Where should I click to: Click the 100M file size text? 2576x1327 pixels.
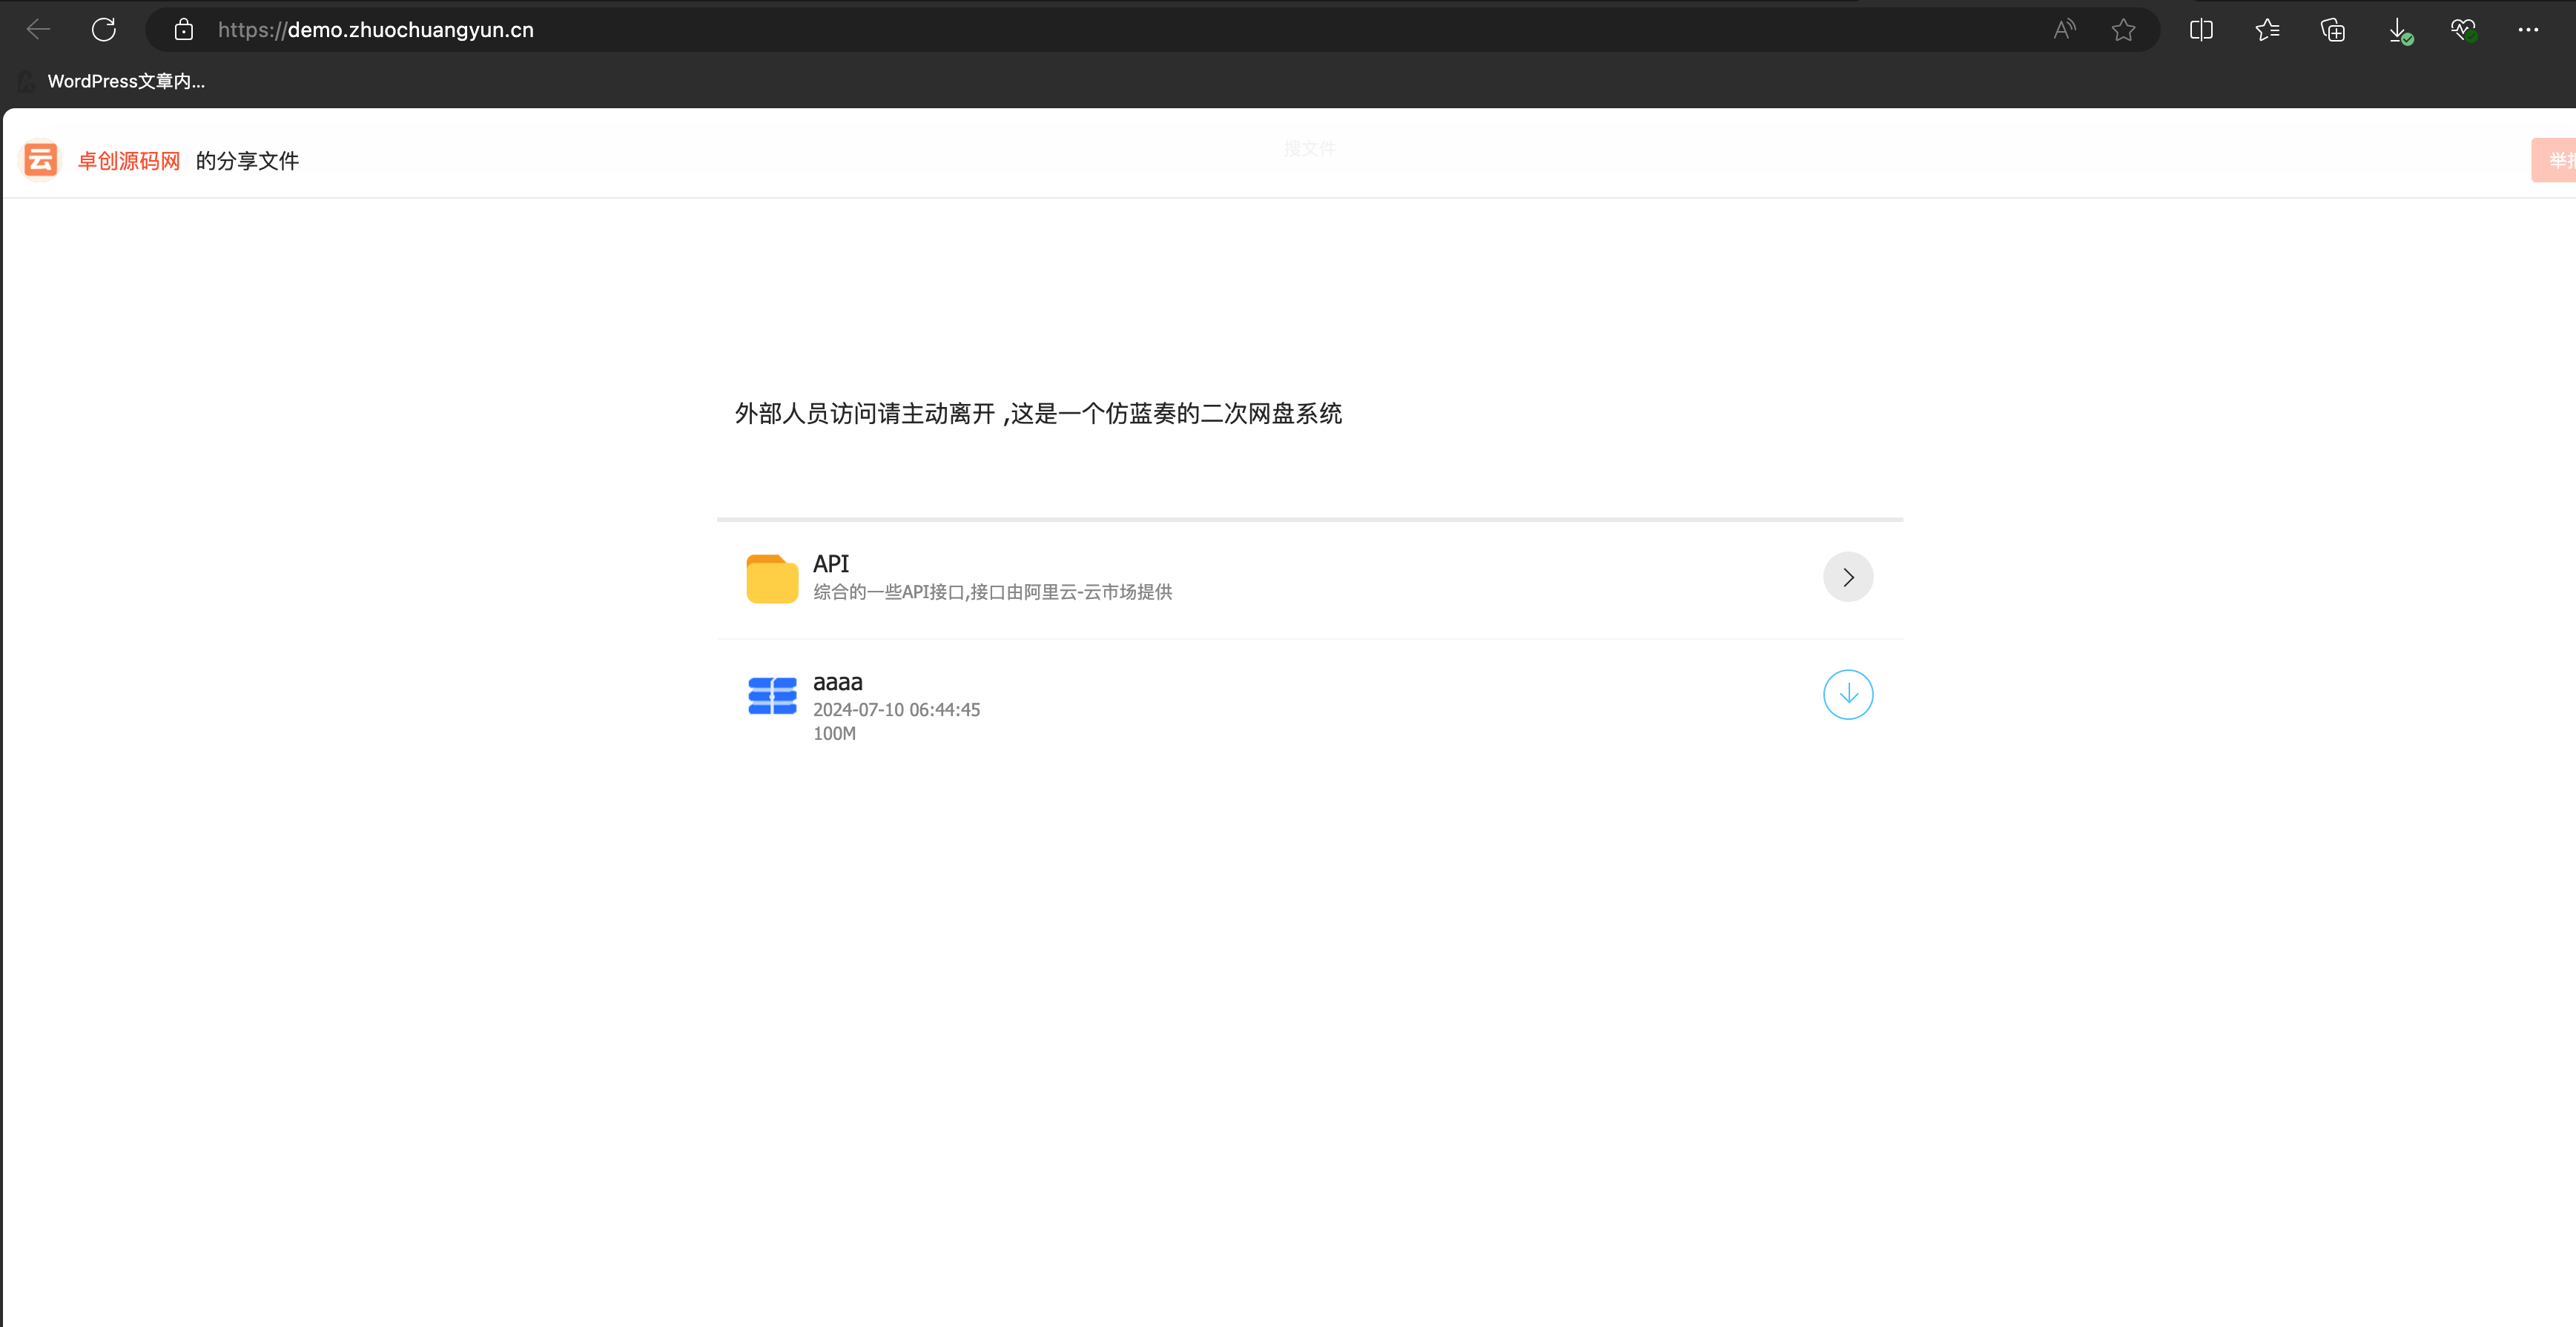(x=834, y=734)
